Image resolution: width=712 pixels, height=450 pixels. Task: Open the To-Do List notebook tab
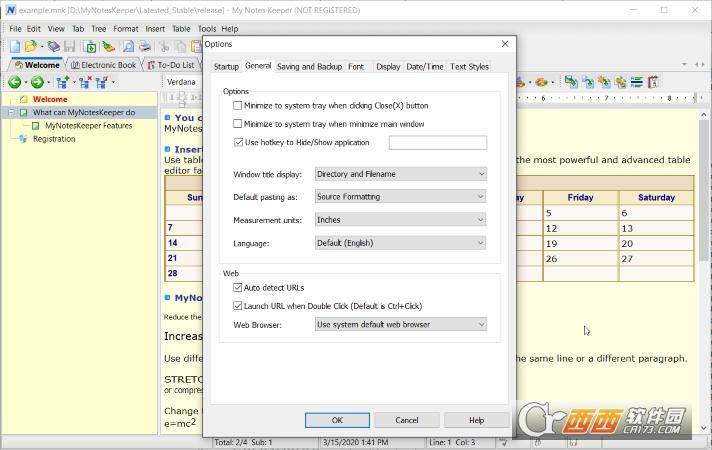pyautogui.click(x=171, y=65)
